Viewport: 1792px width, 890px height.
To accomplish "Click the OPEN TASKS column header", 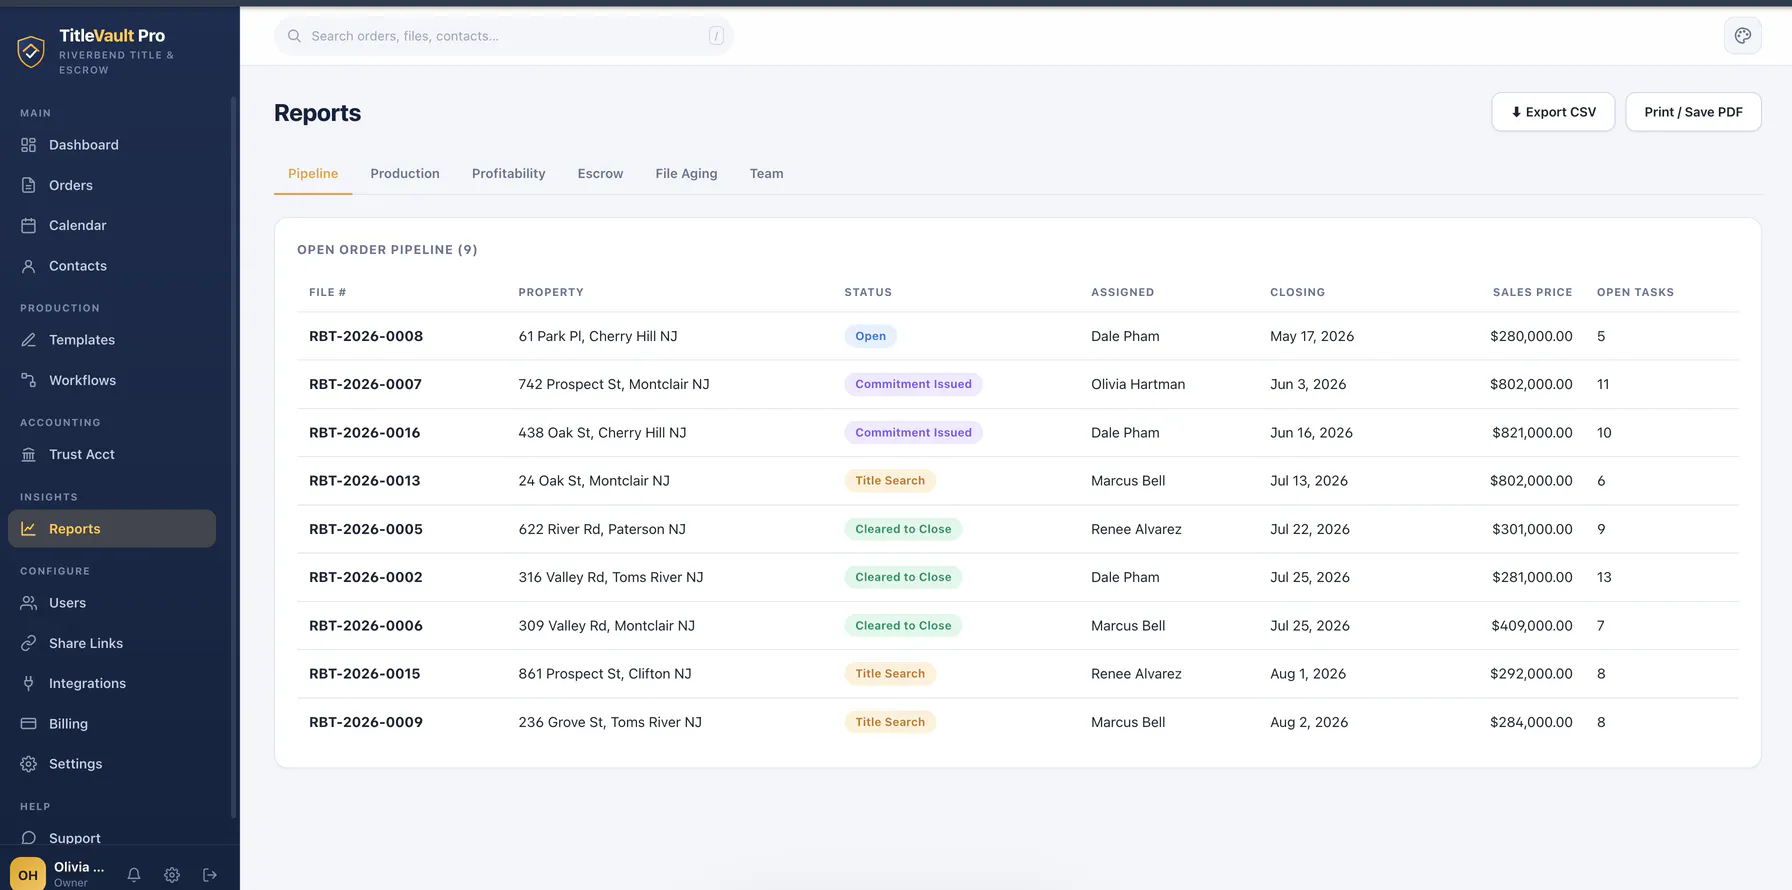I will 1635,292.
